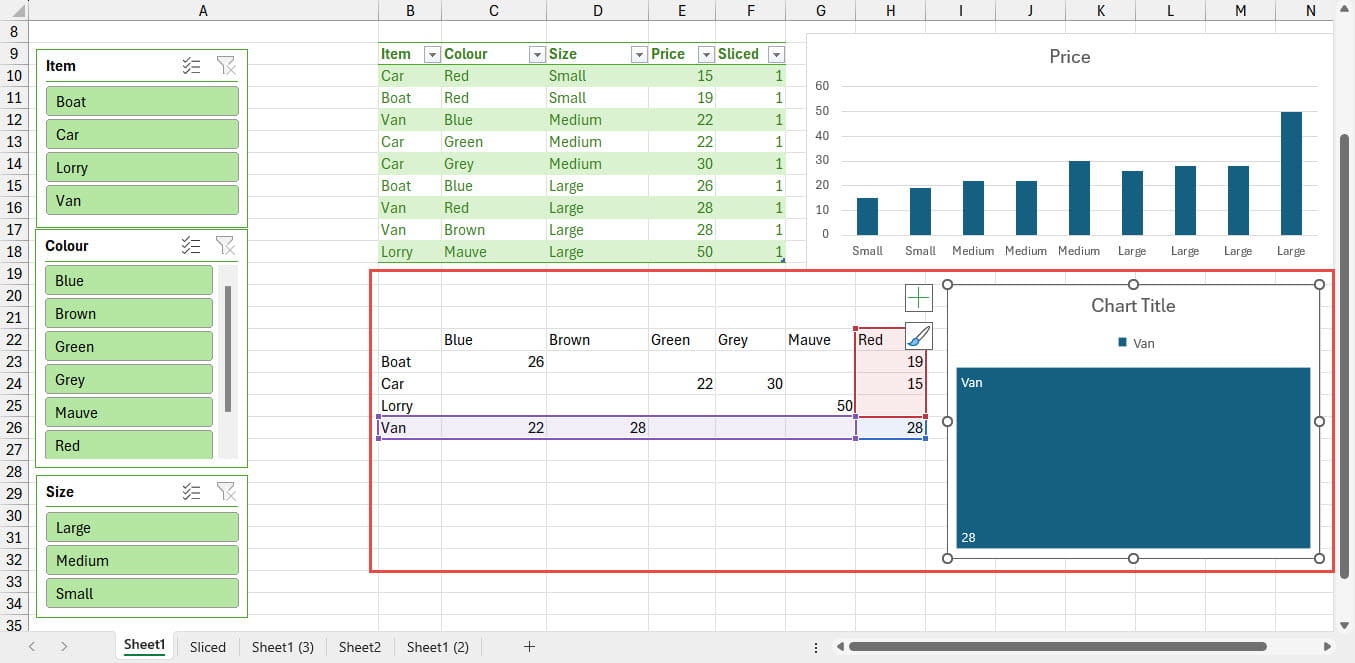The image size is (1355, 663).
Task: Toggle multi-select in the Item slicer
Action: click(x=192, y=66)
